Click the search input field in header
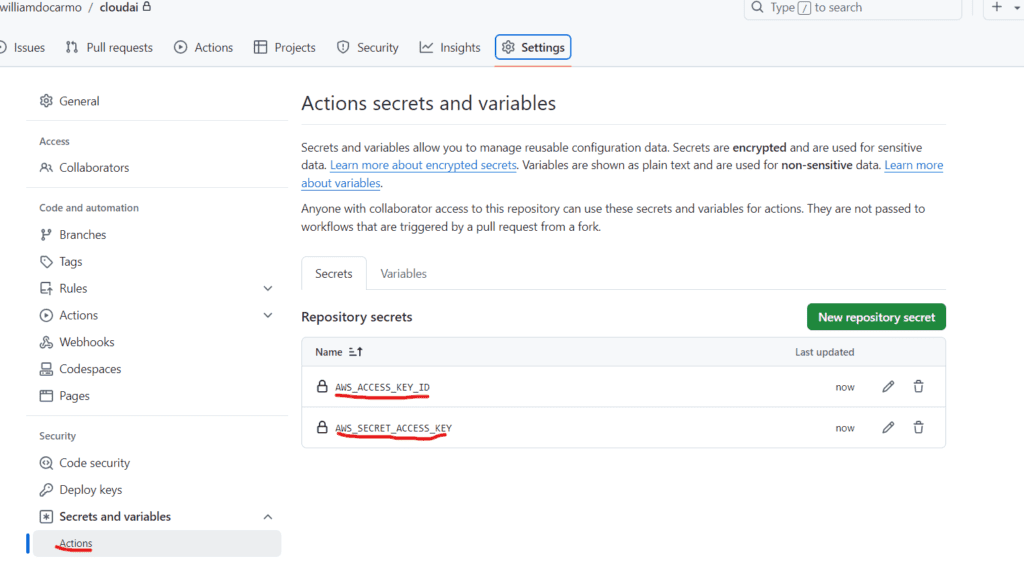 click(853, 8)
